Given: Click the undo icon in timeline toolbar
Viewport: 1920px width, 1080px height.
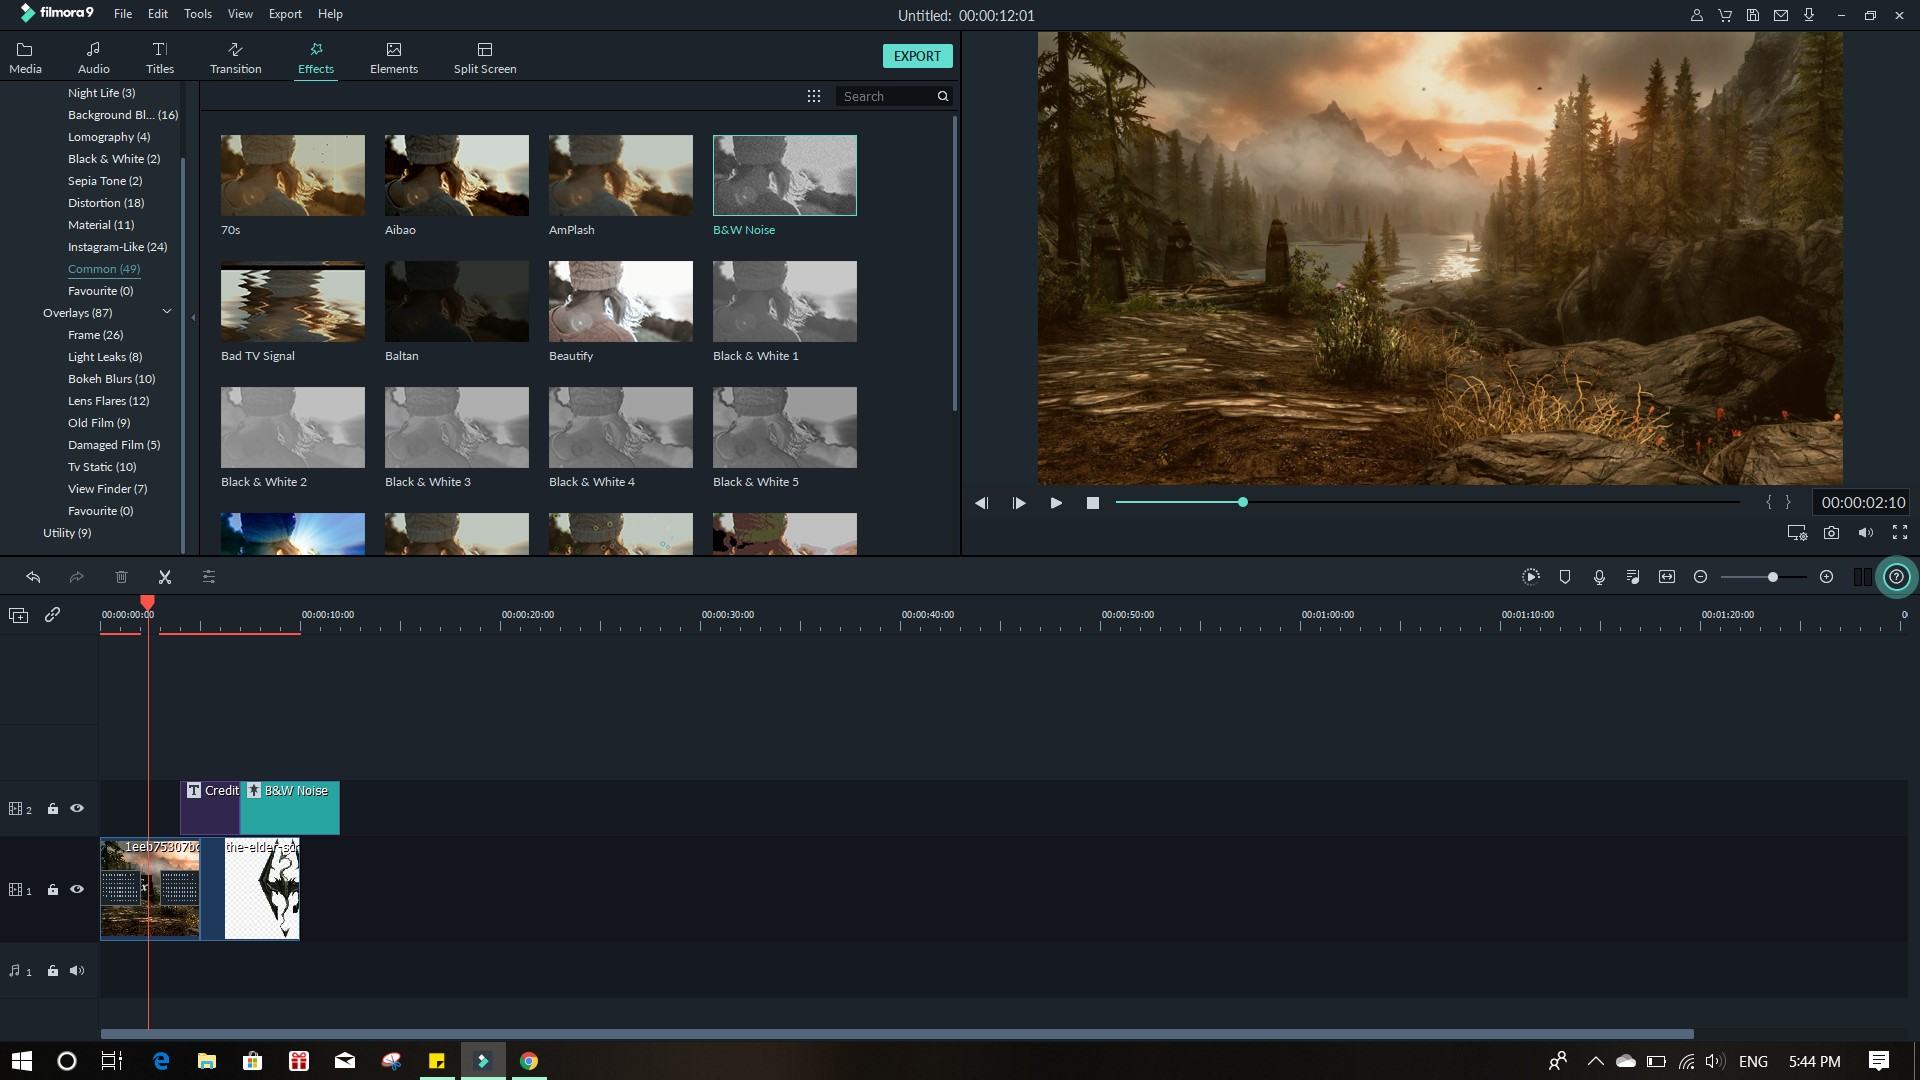Looking at the screenshot, I should click(33, 576).
